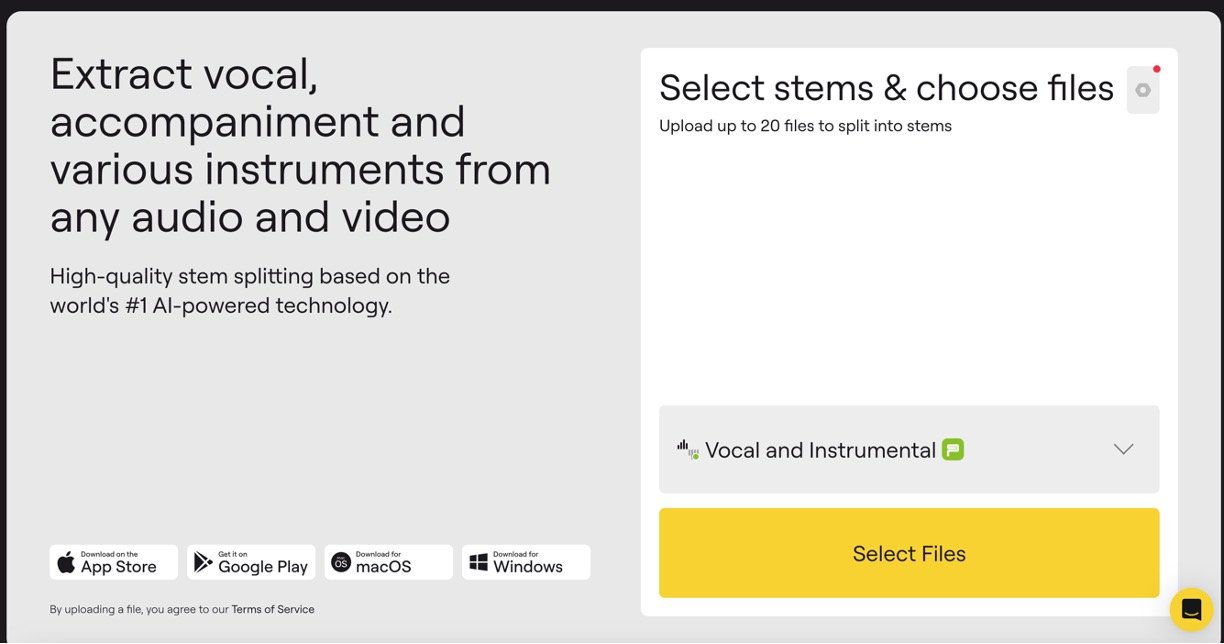Open the yellow chat support bubble
Image resolution: width=1224 pixels, height=644 pixels.
pos(1191,609)
